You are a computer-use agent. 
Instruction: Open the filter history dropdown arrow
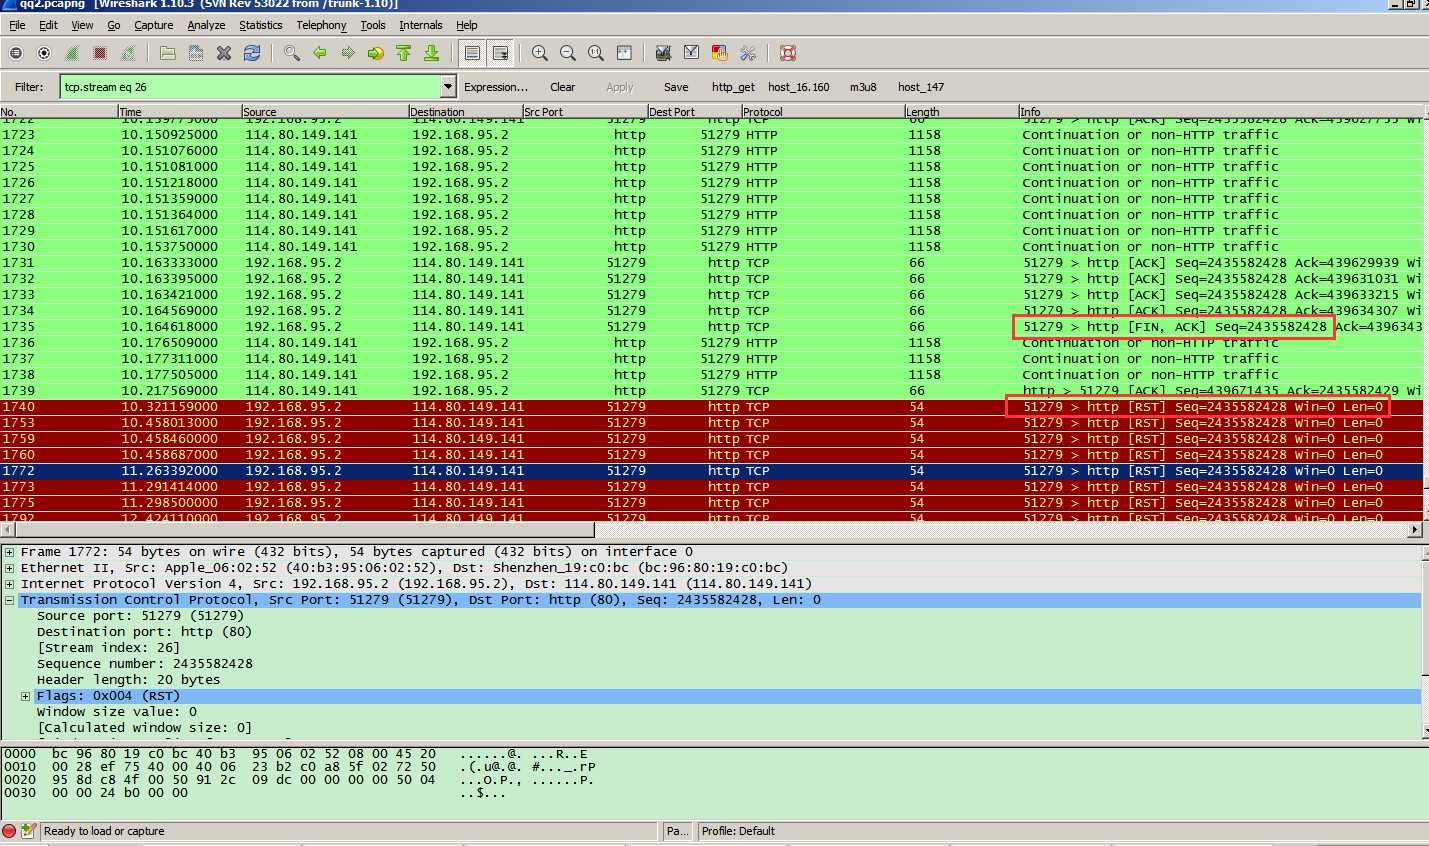(x=448, y=87)
